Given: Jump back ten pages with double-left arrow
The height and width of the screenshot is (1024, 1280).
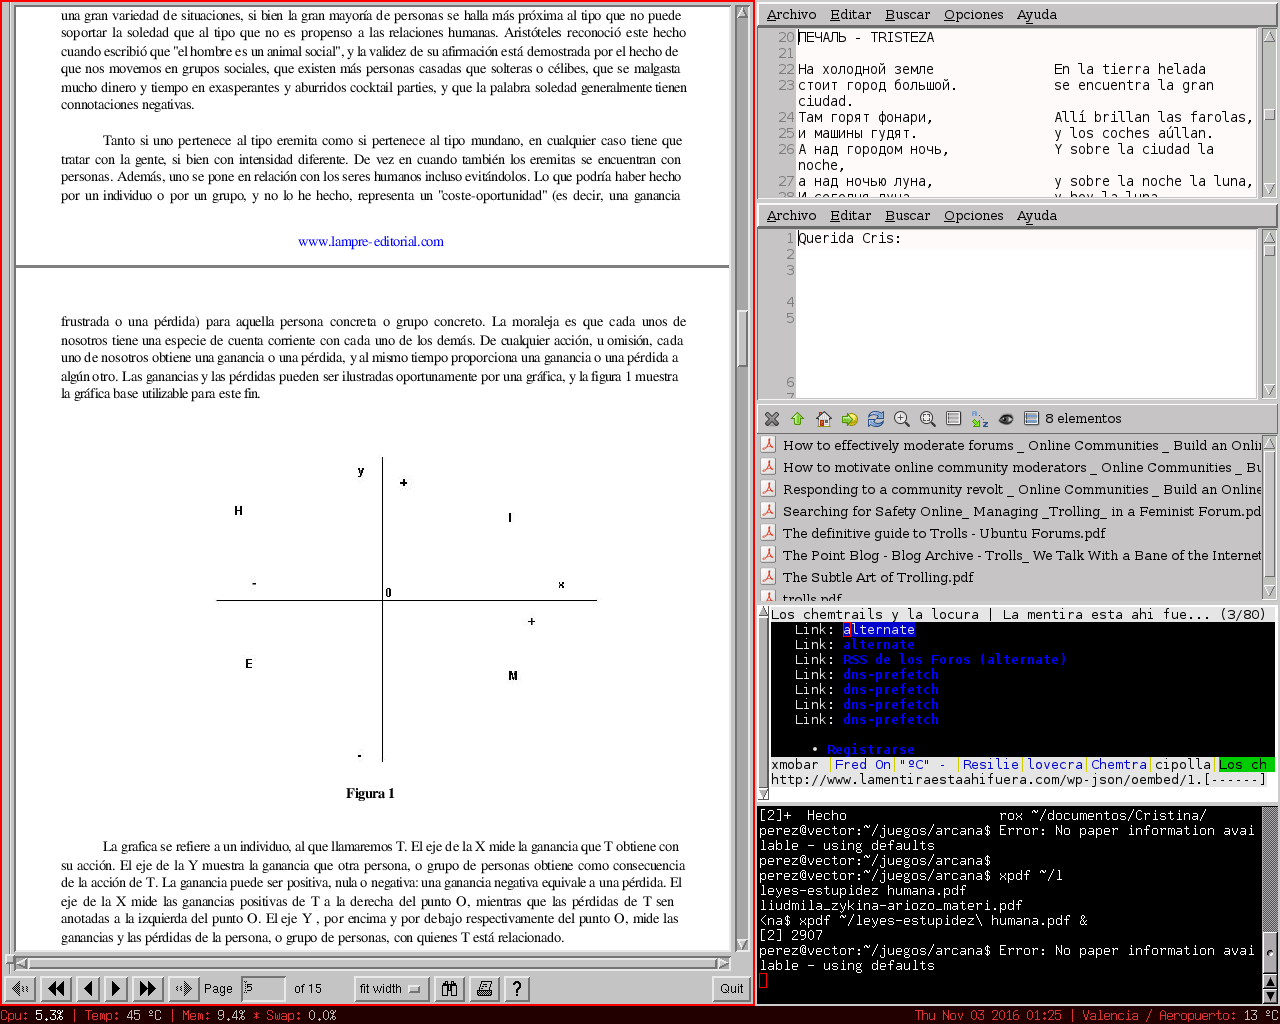Looking at the screenshot, I should (57, 989).
